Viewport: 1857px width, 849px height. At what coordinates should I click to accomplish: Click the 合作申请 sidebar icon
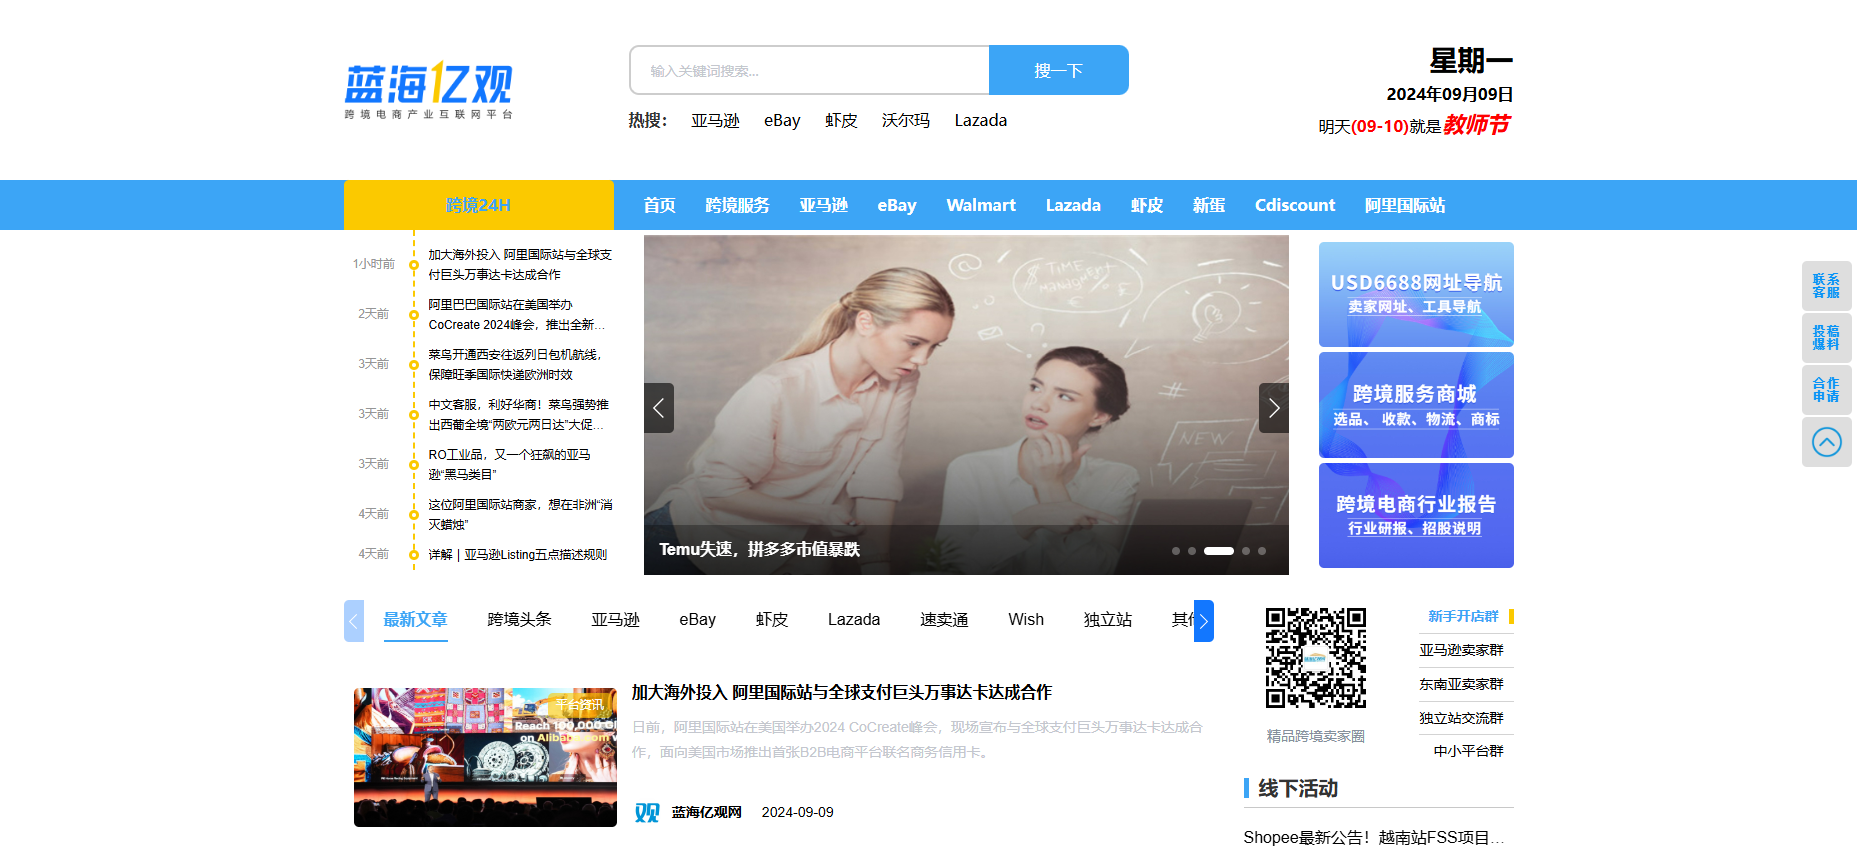(1826, 389)
